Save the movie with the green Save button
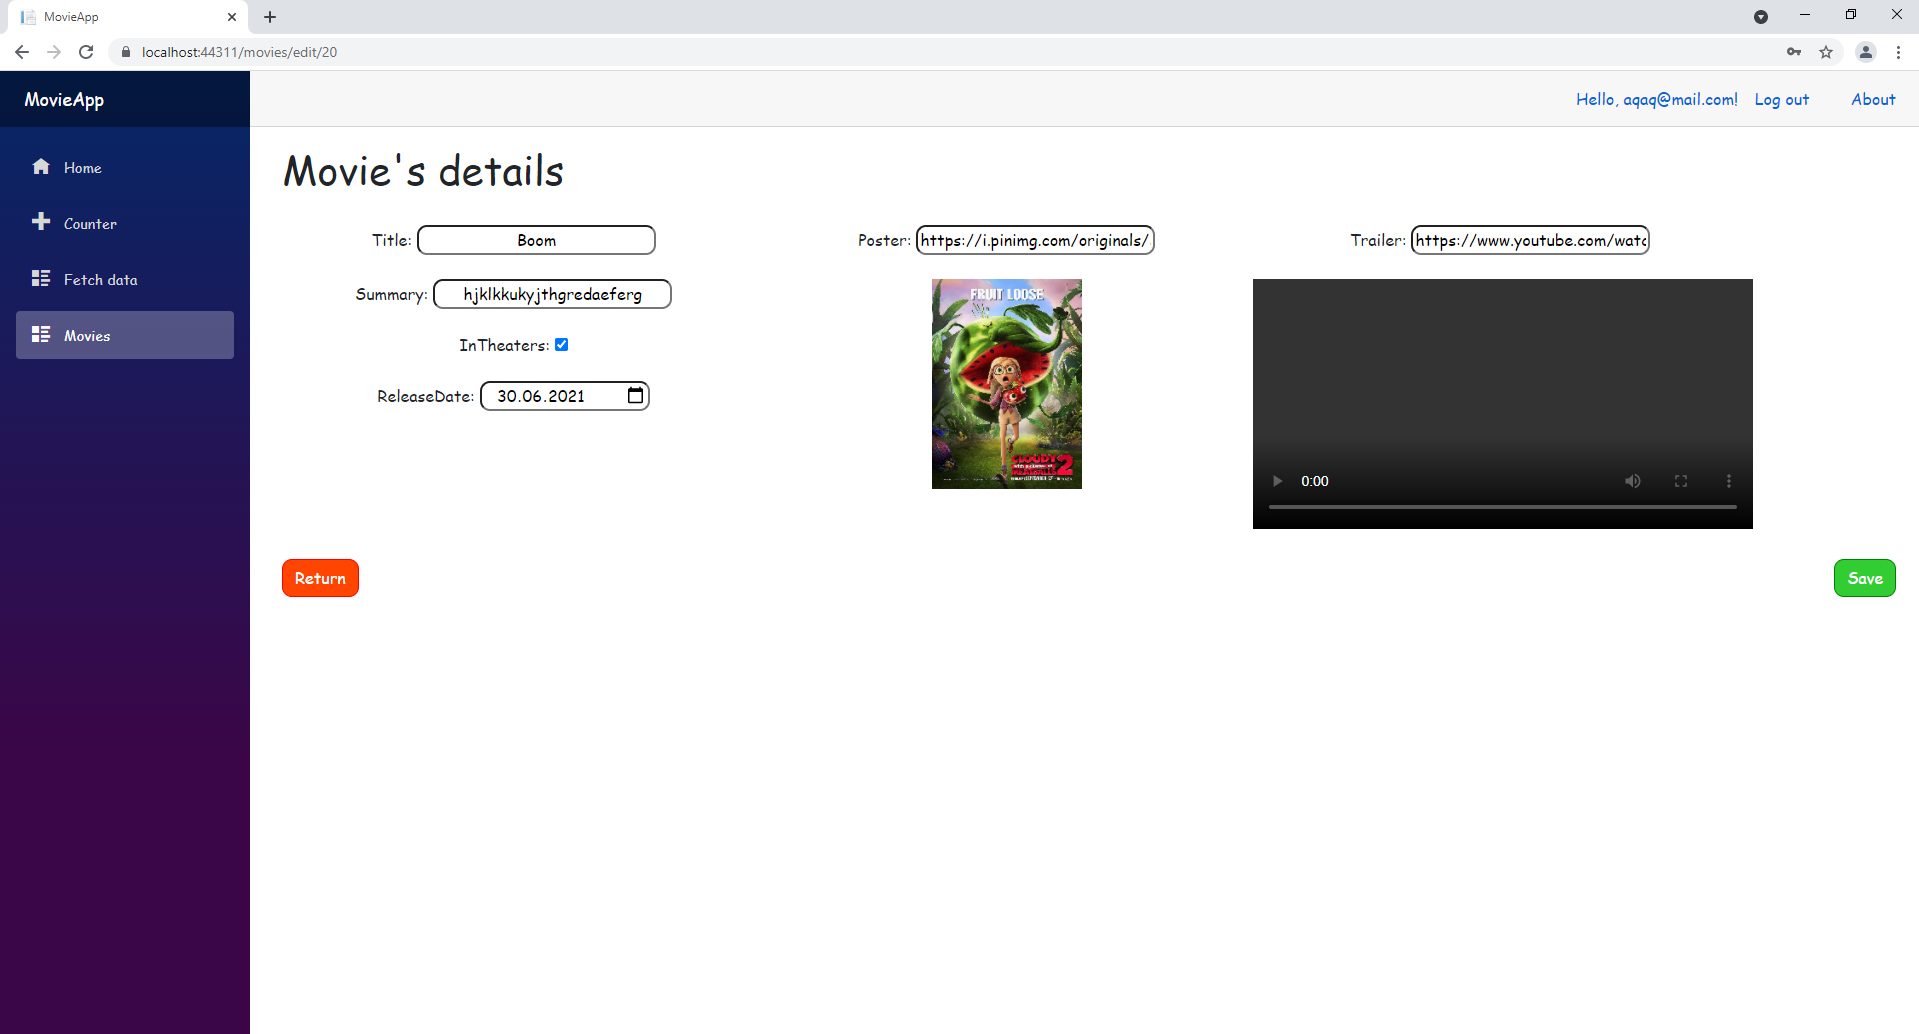This screenshot has height=1034, width=1919. point(1863,578)
